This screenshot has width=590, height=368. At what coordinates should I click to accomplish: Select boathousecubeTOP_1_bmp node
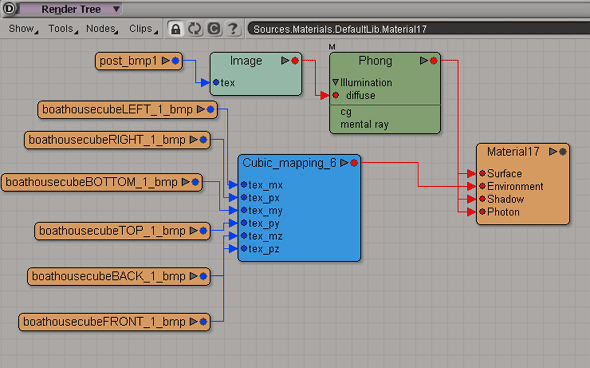[x=122, y=231]
